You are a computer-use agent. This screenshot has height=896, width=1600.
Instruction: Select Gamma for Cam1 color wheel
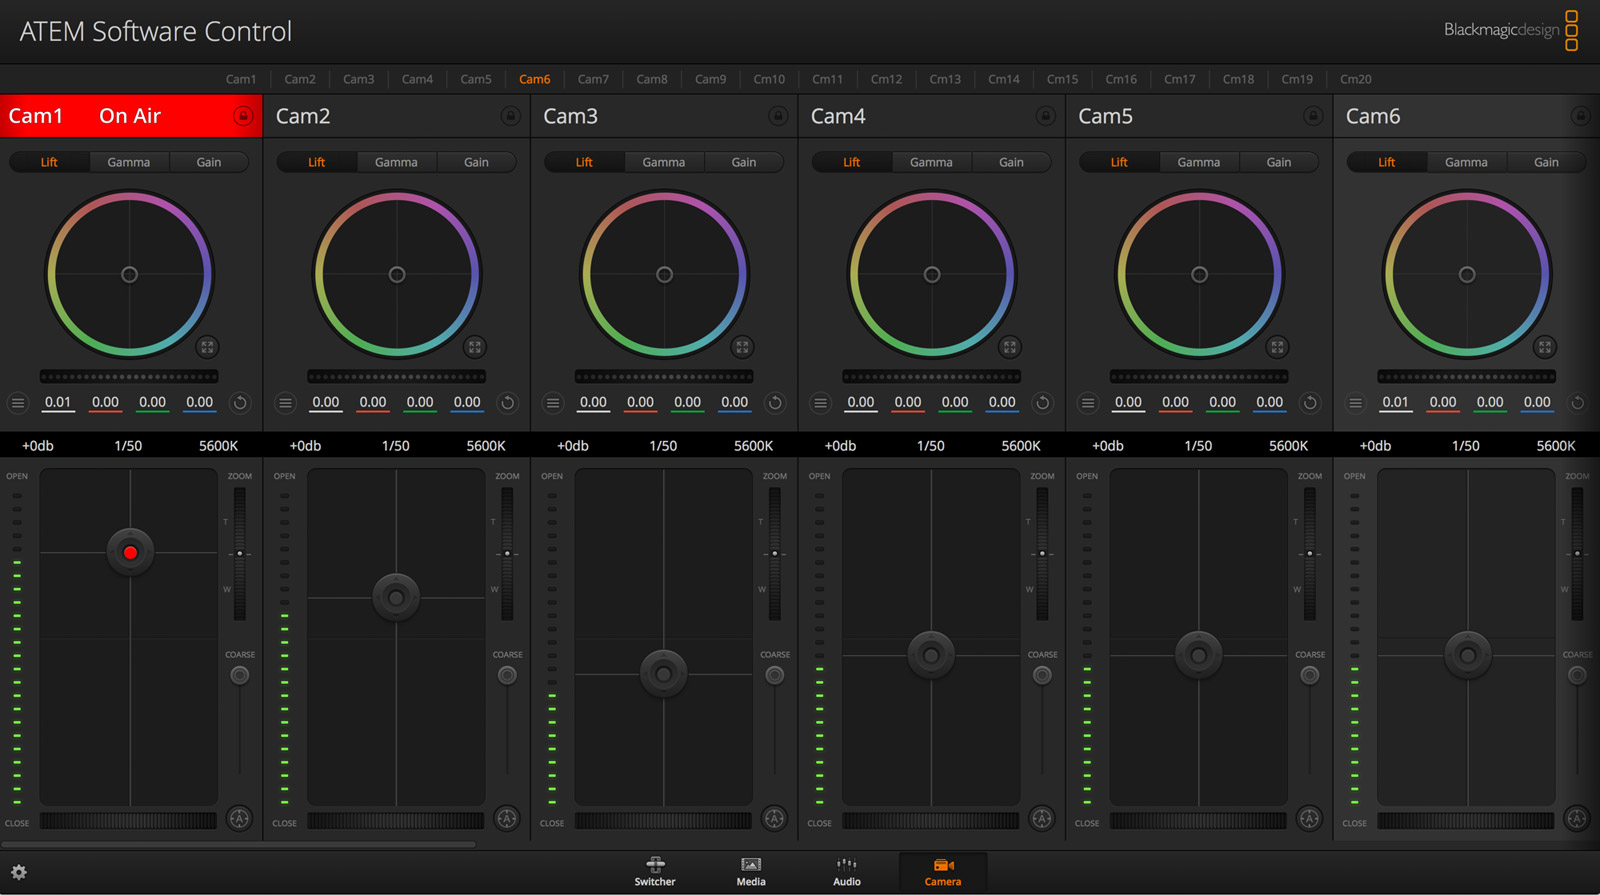point(129,162)
